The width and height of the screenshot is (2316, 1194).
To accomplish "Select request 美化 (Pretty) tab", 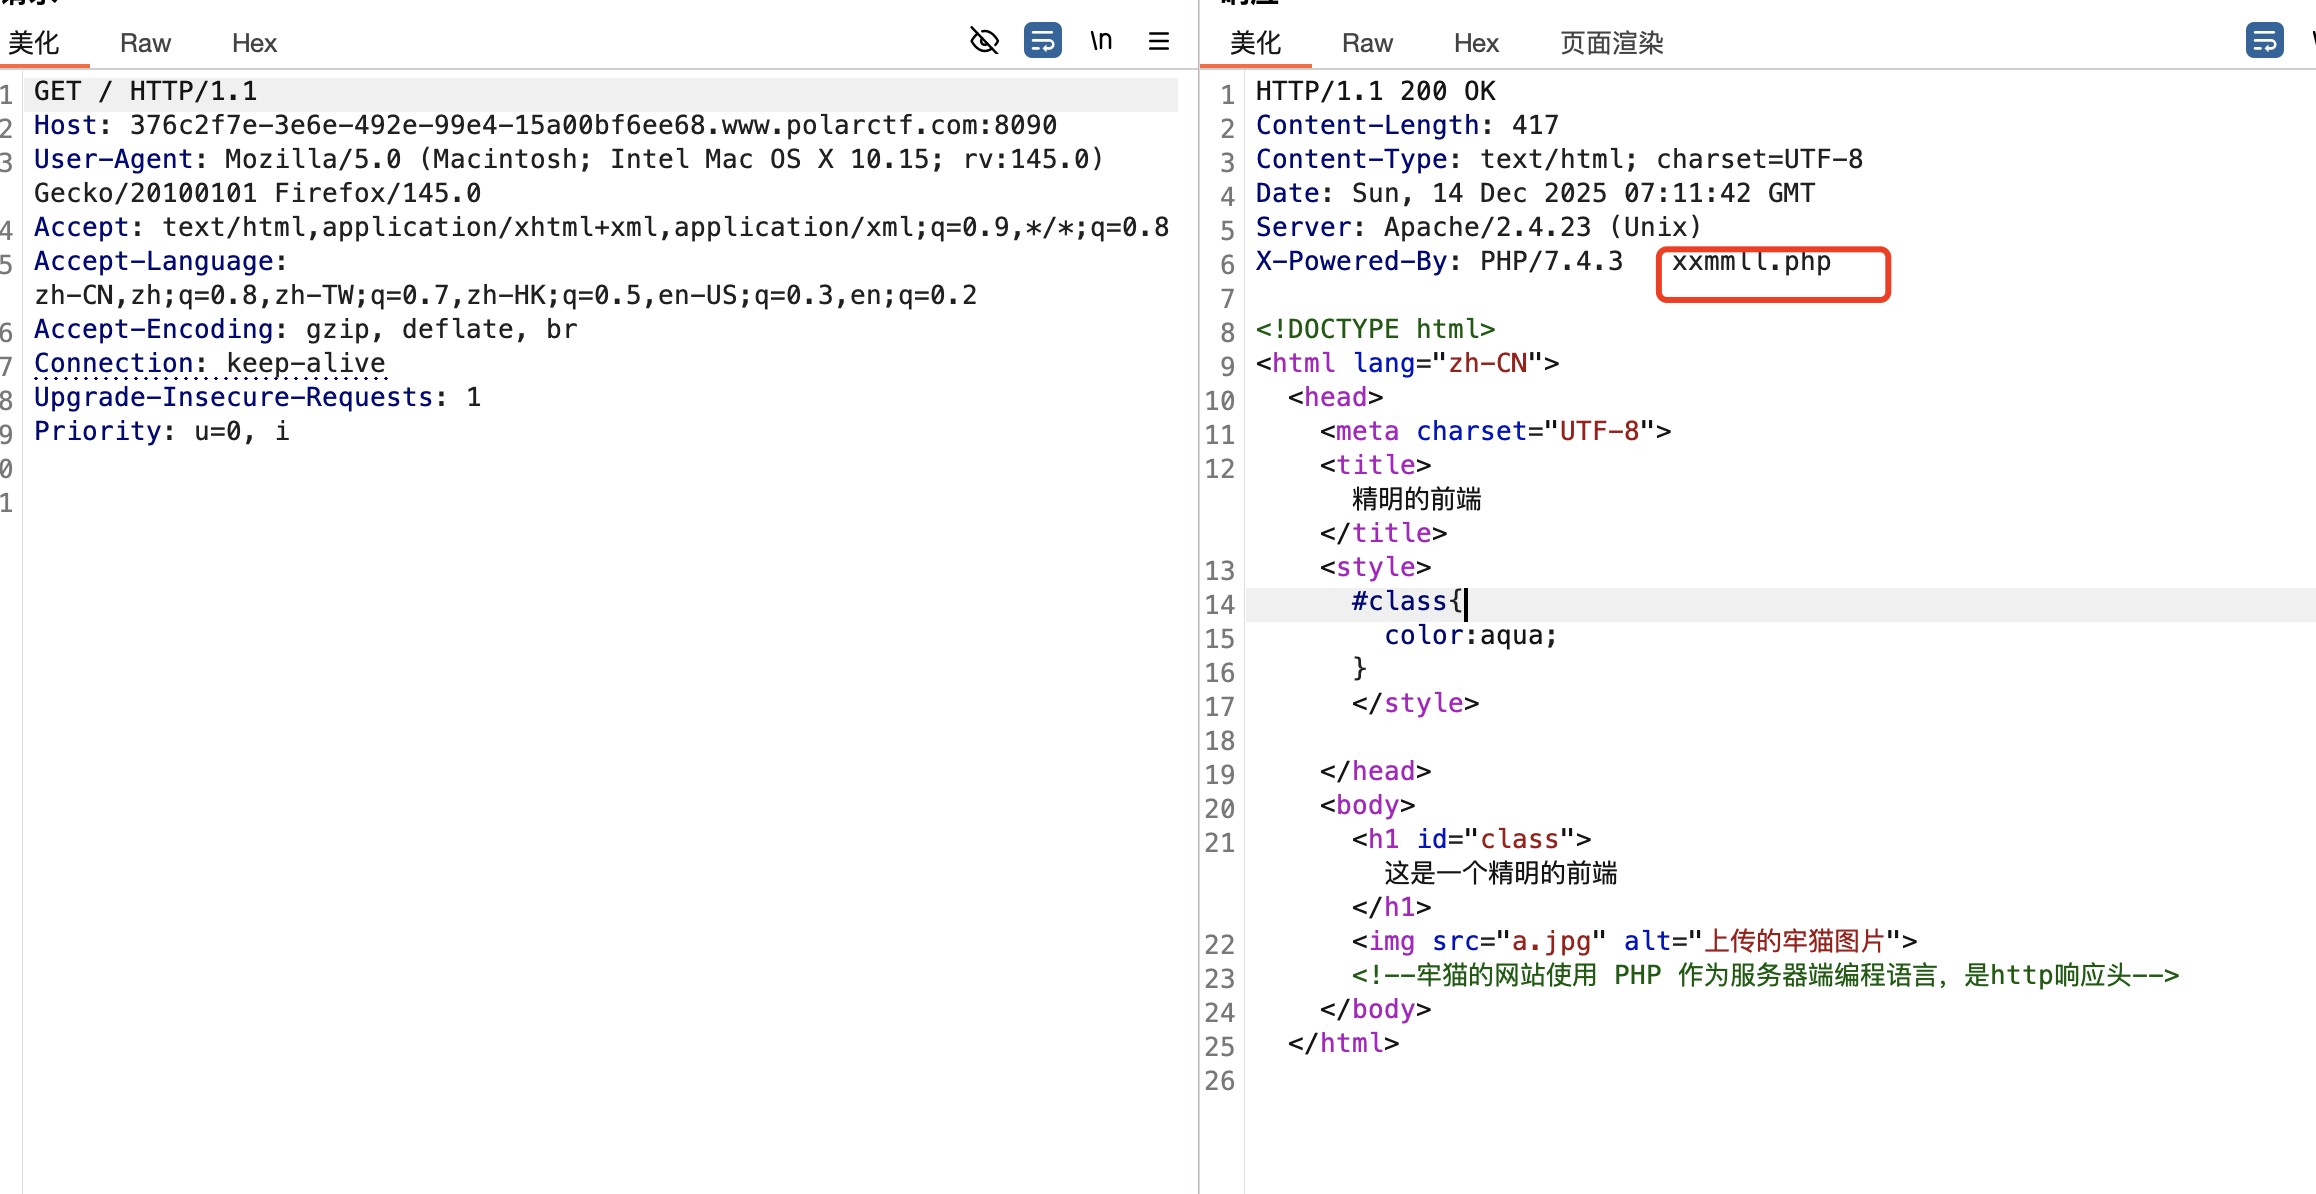I will coord(34,43).
